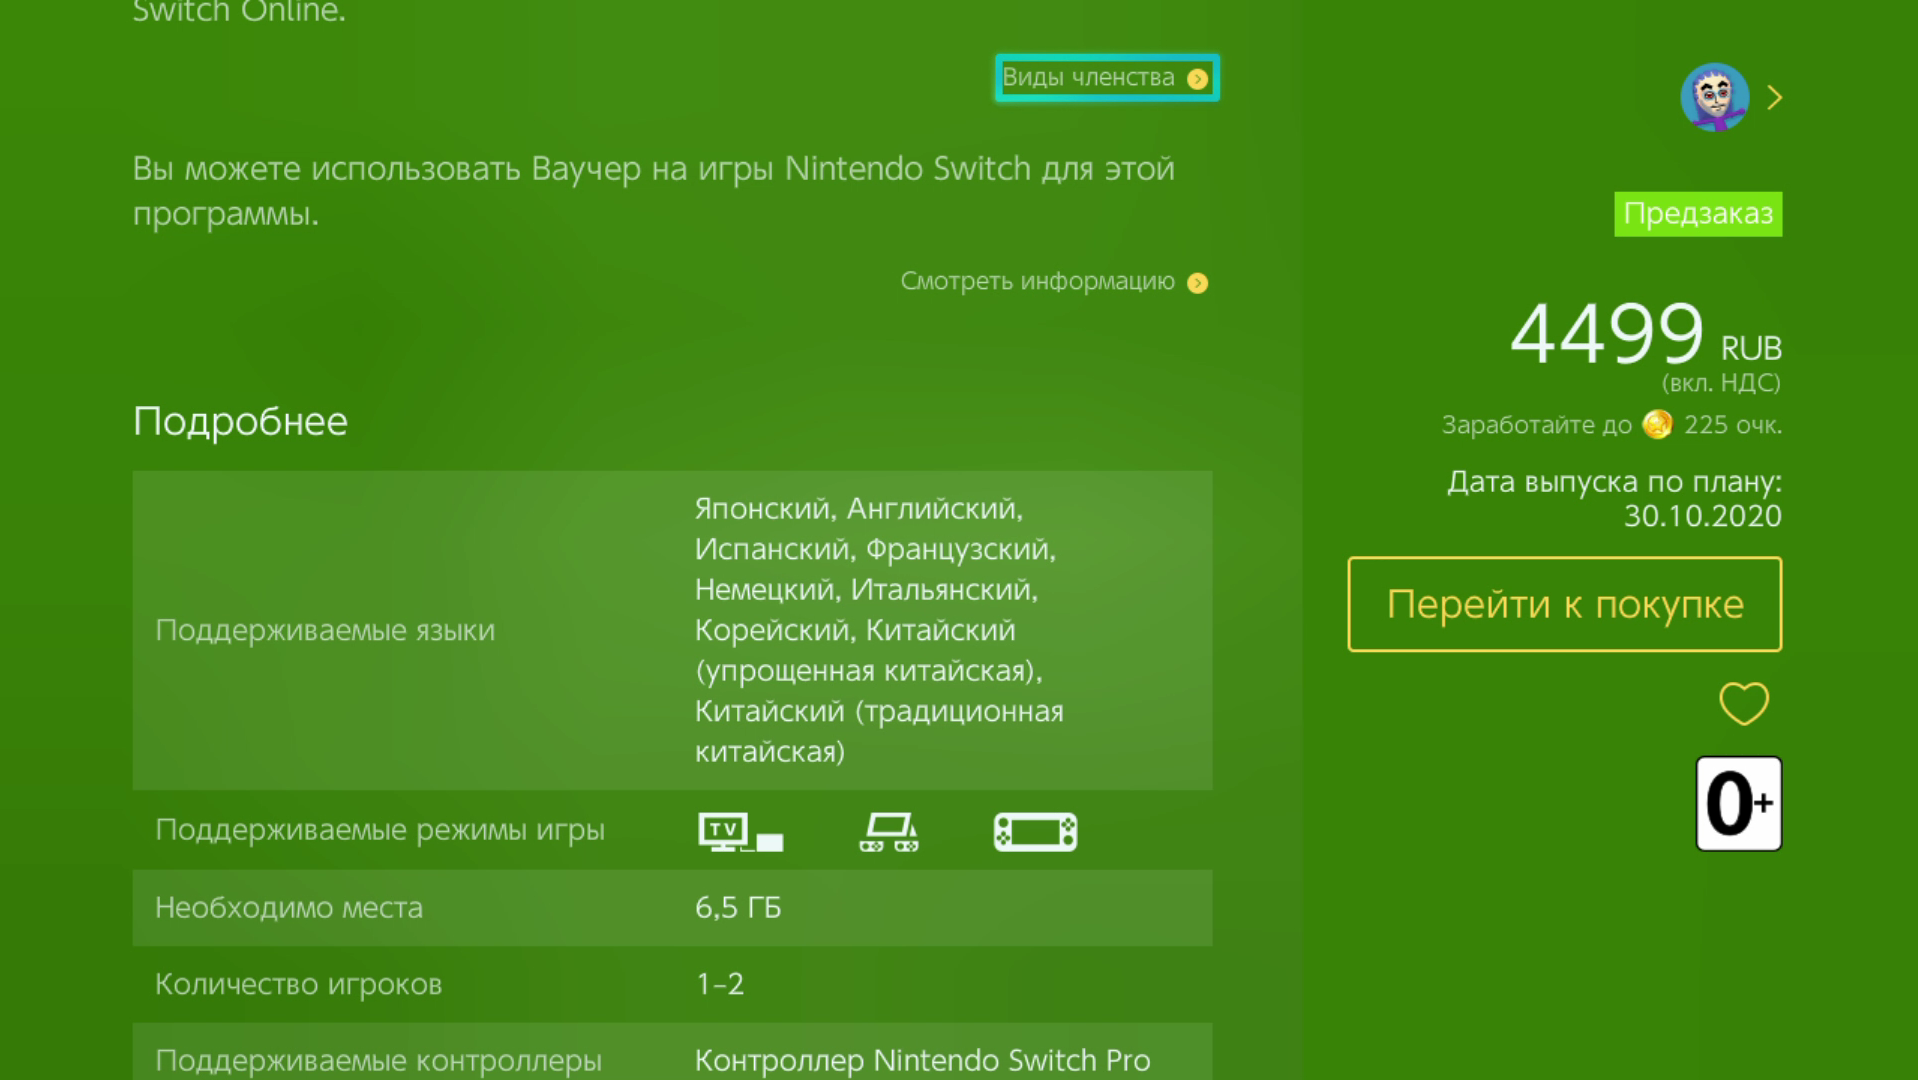Click the 'Поддерживаемые контроллеры' row label
Screen dimensions: 1918x1080
click(378, 1060)
